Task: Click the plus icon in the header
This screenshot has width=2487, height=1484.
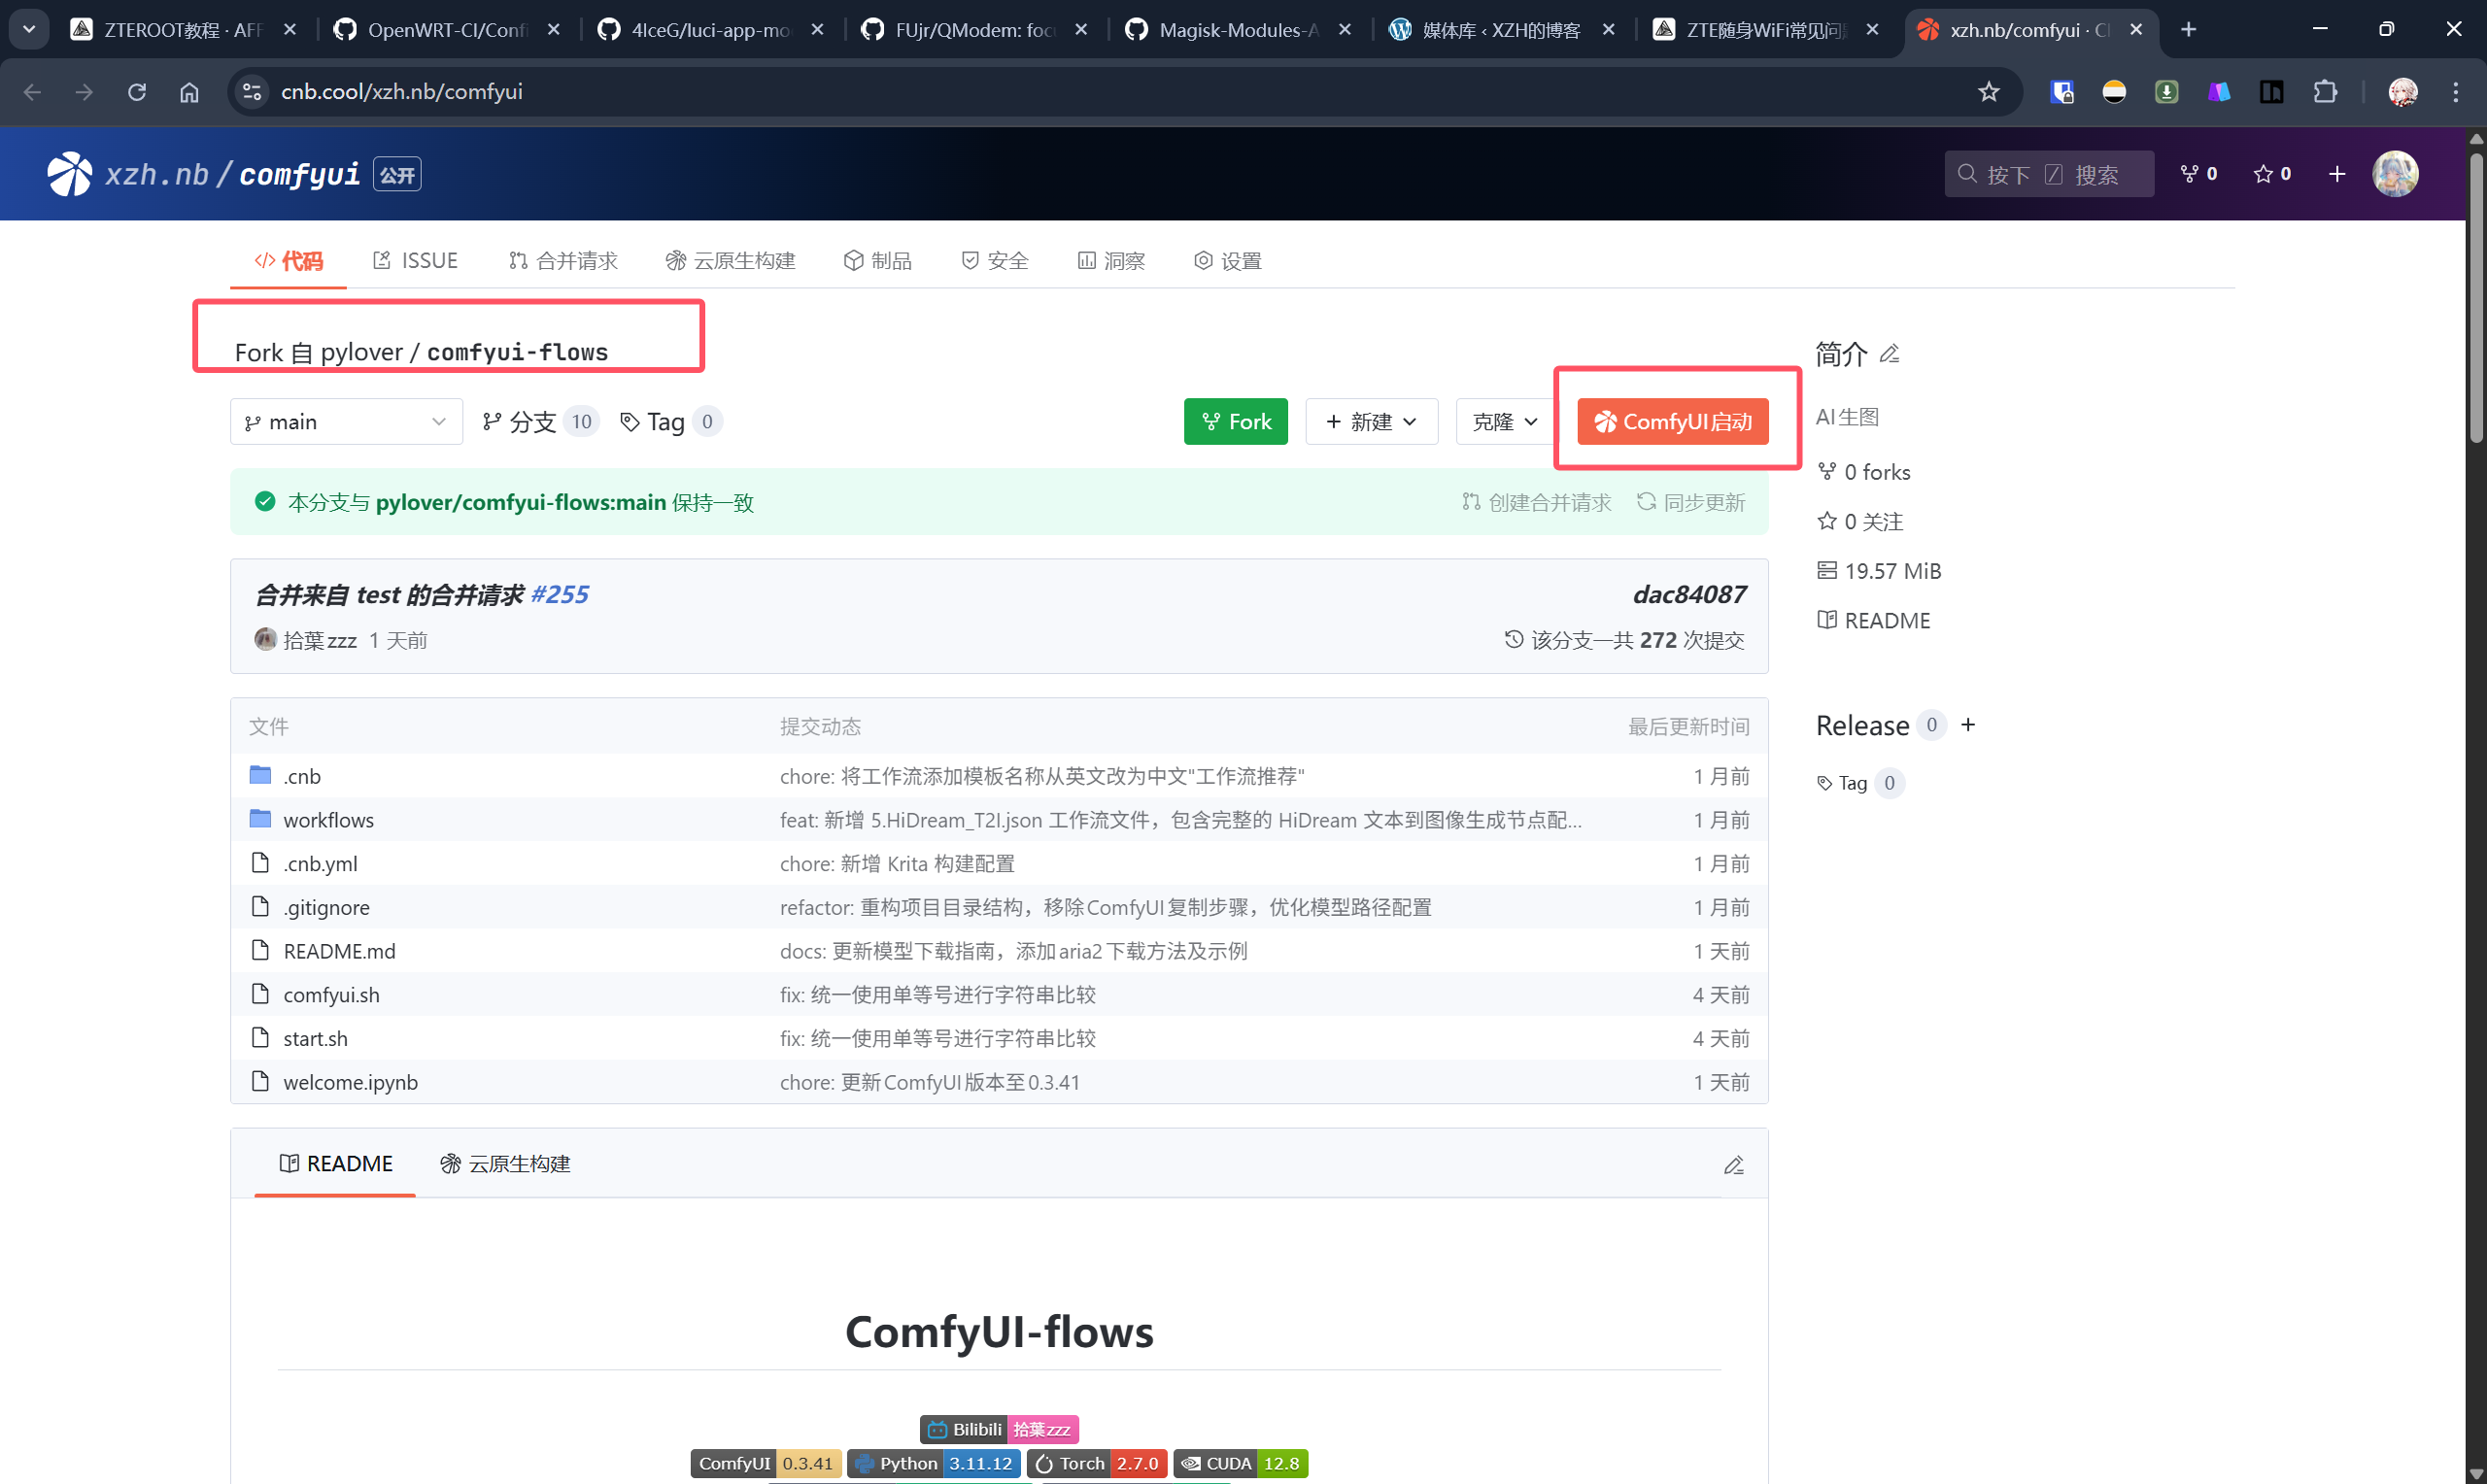Action: tap(2337, 174)
